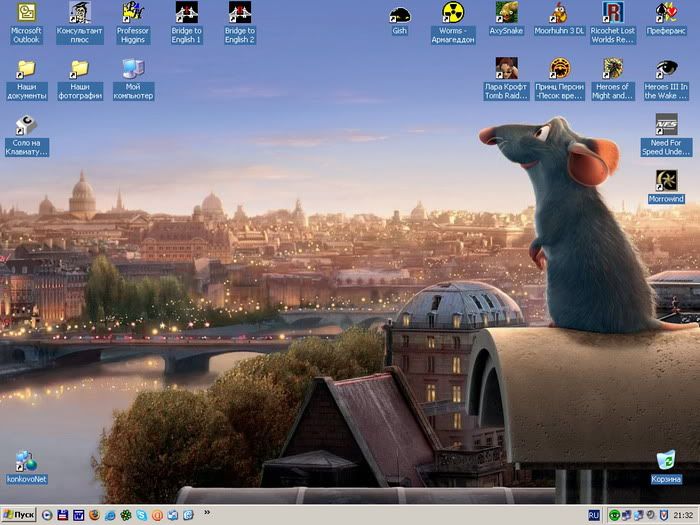Expand hidden Quick Launch items chevron
Viewport: 700px width, 525px height.
point(207,512)
